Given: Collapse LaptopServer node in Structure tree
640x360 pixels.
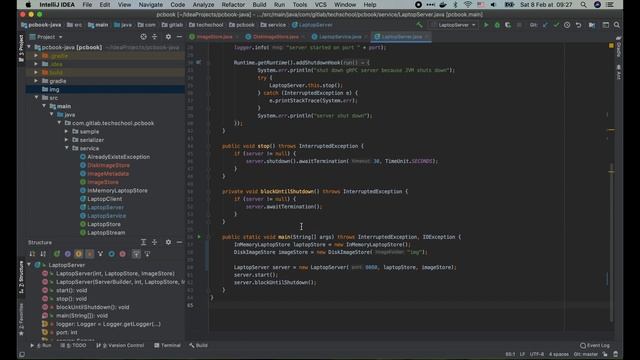Looking at the screenshot, I should pos(29,264).
